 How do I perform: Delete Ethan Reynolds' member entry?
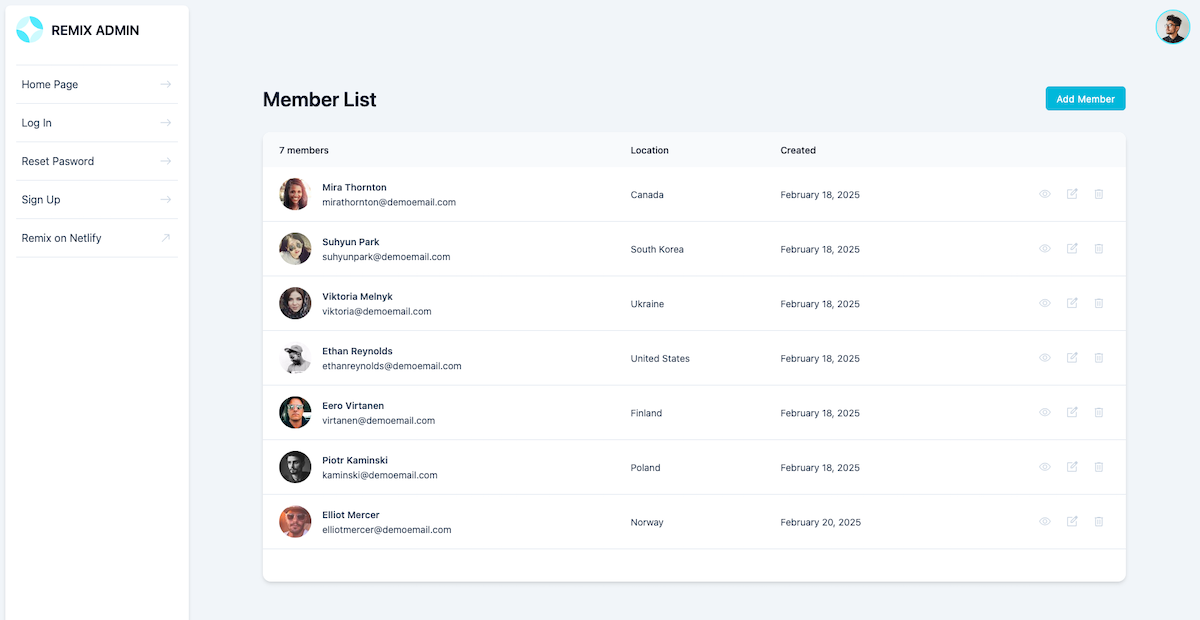pyautogui.click(x=1099, y=358)
